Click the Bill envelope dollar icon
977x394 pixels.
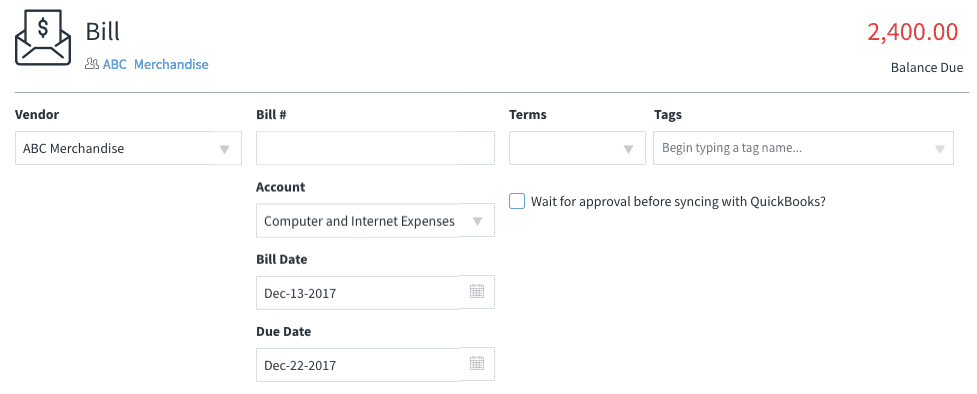[x=42, y=38]
